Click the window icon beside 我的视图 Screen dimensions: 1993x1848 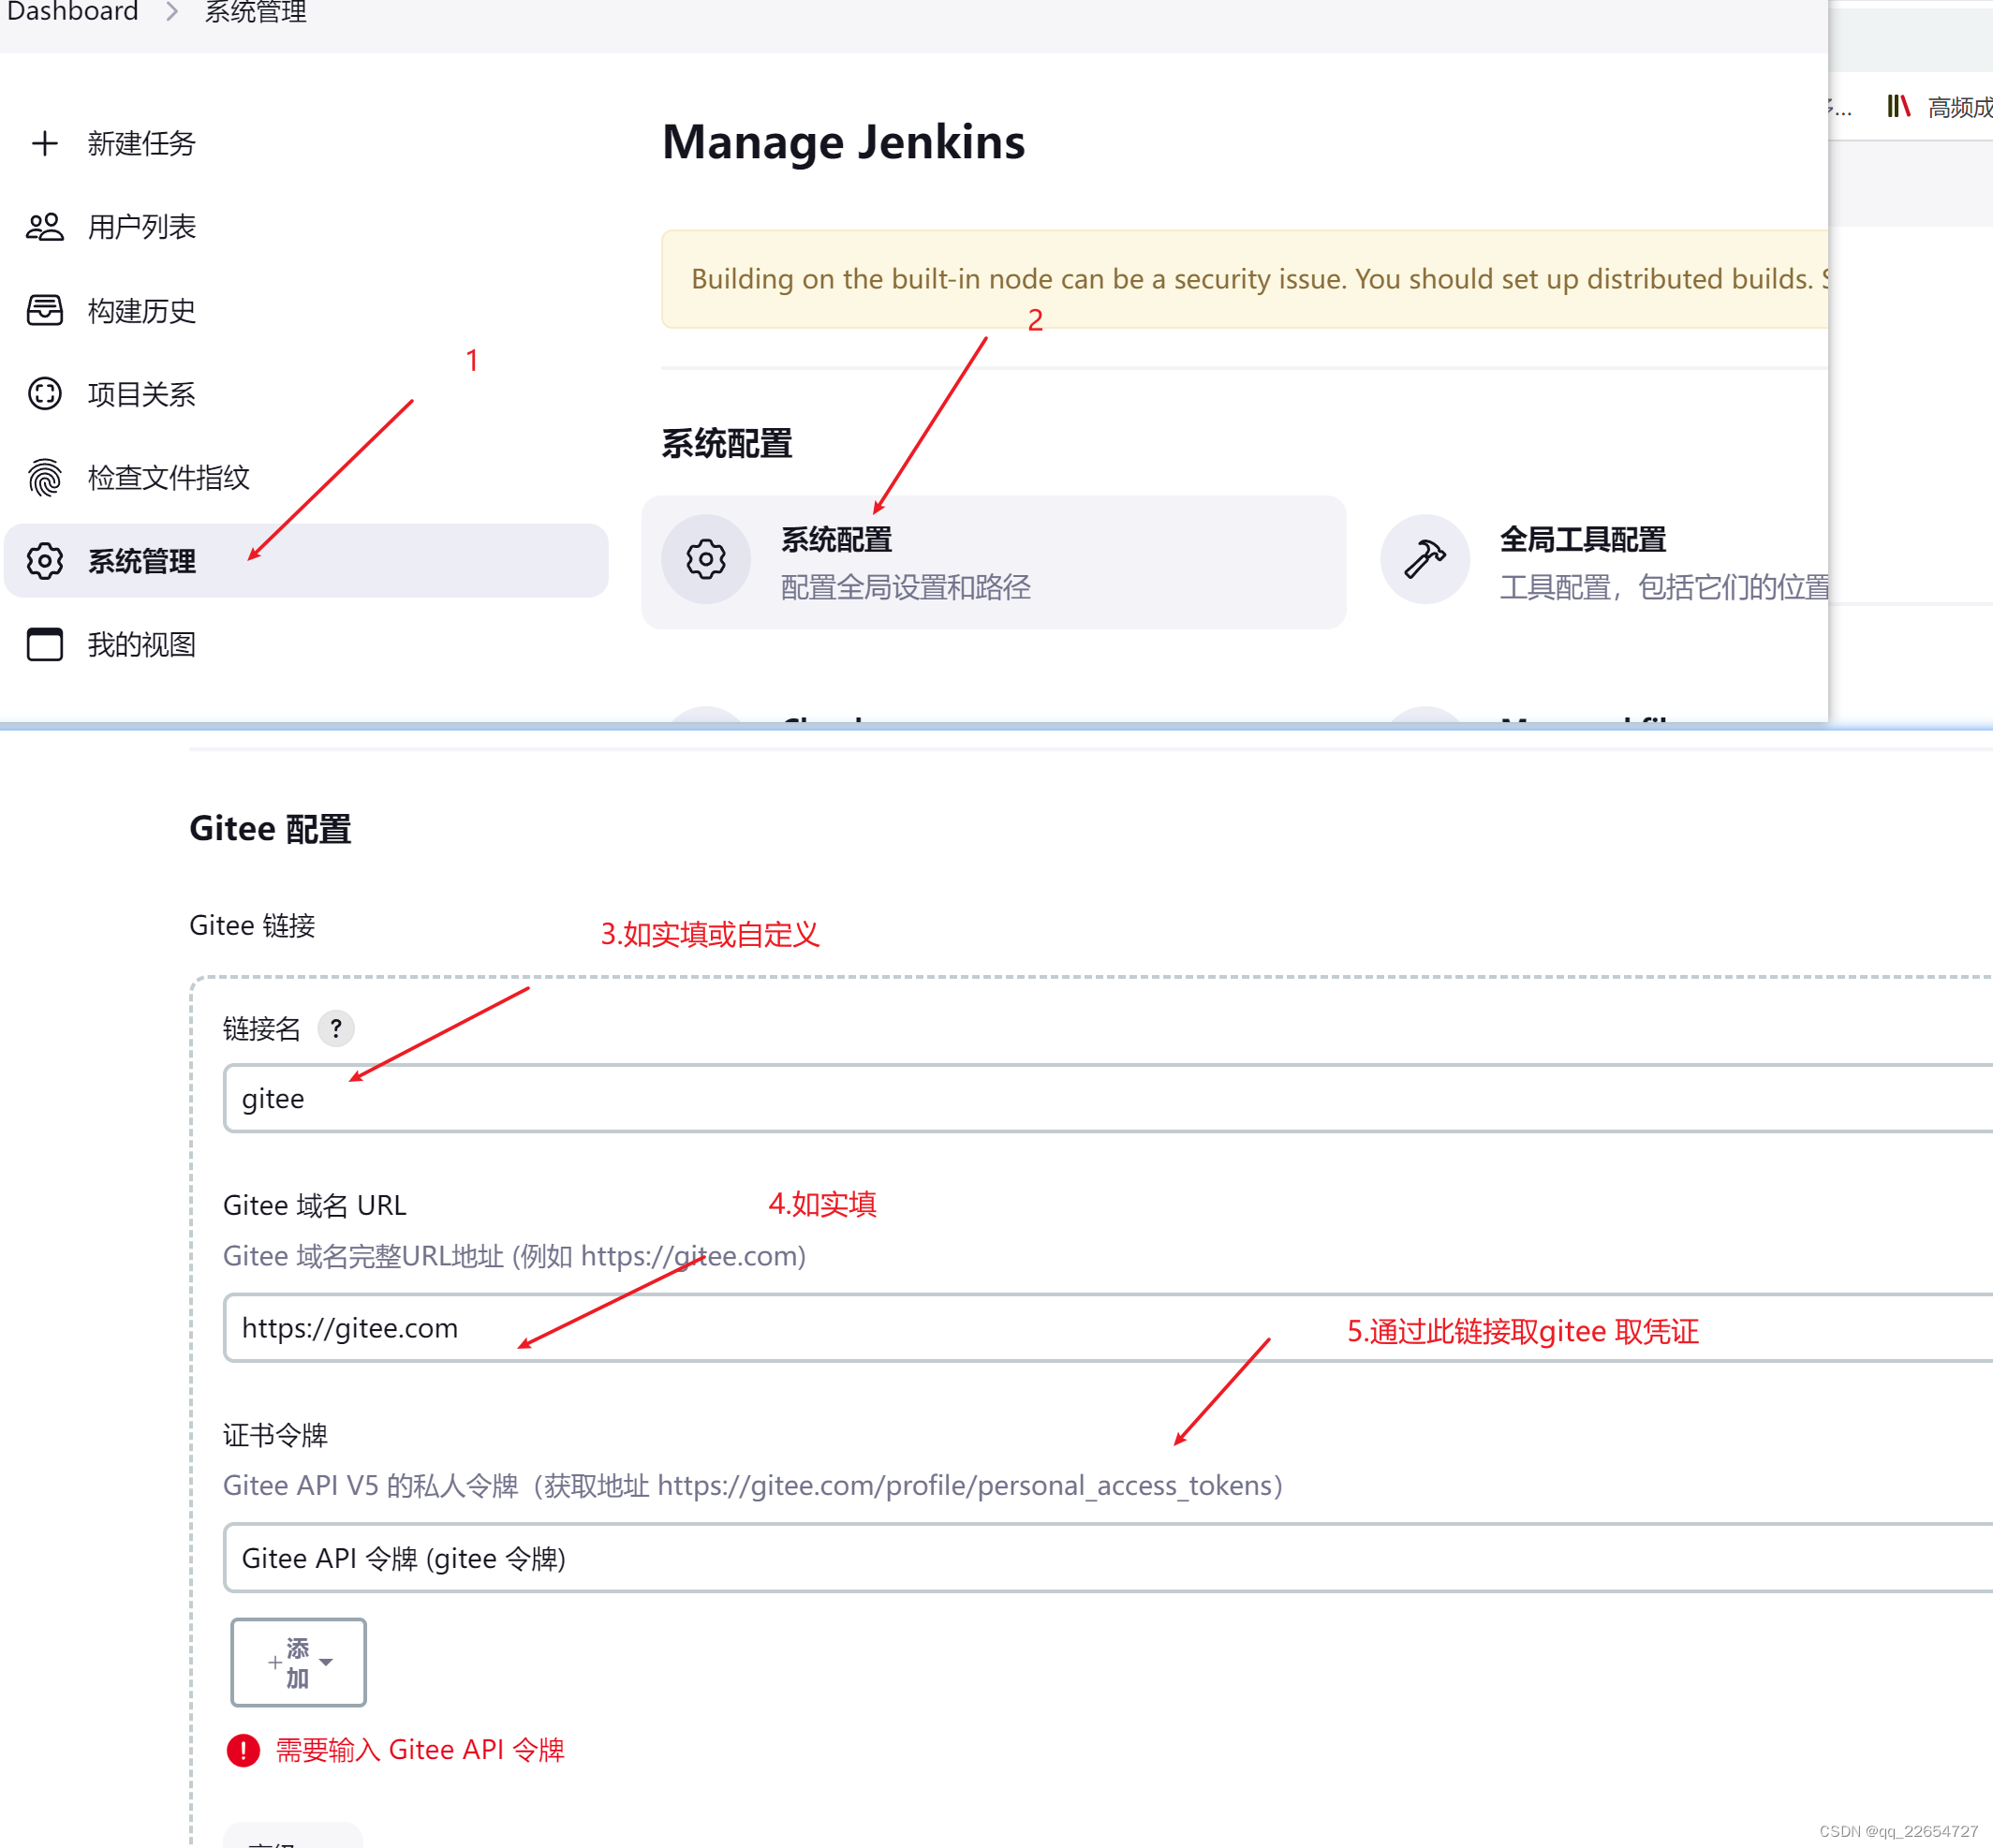(x=44, y=644)
